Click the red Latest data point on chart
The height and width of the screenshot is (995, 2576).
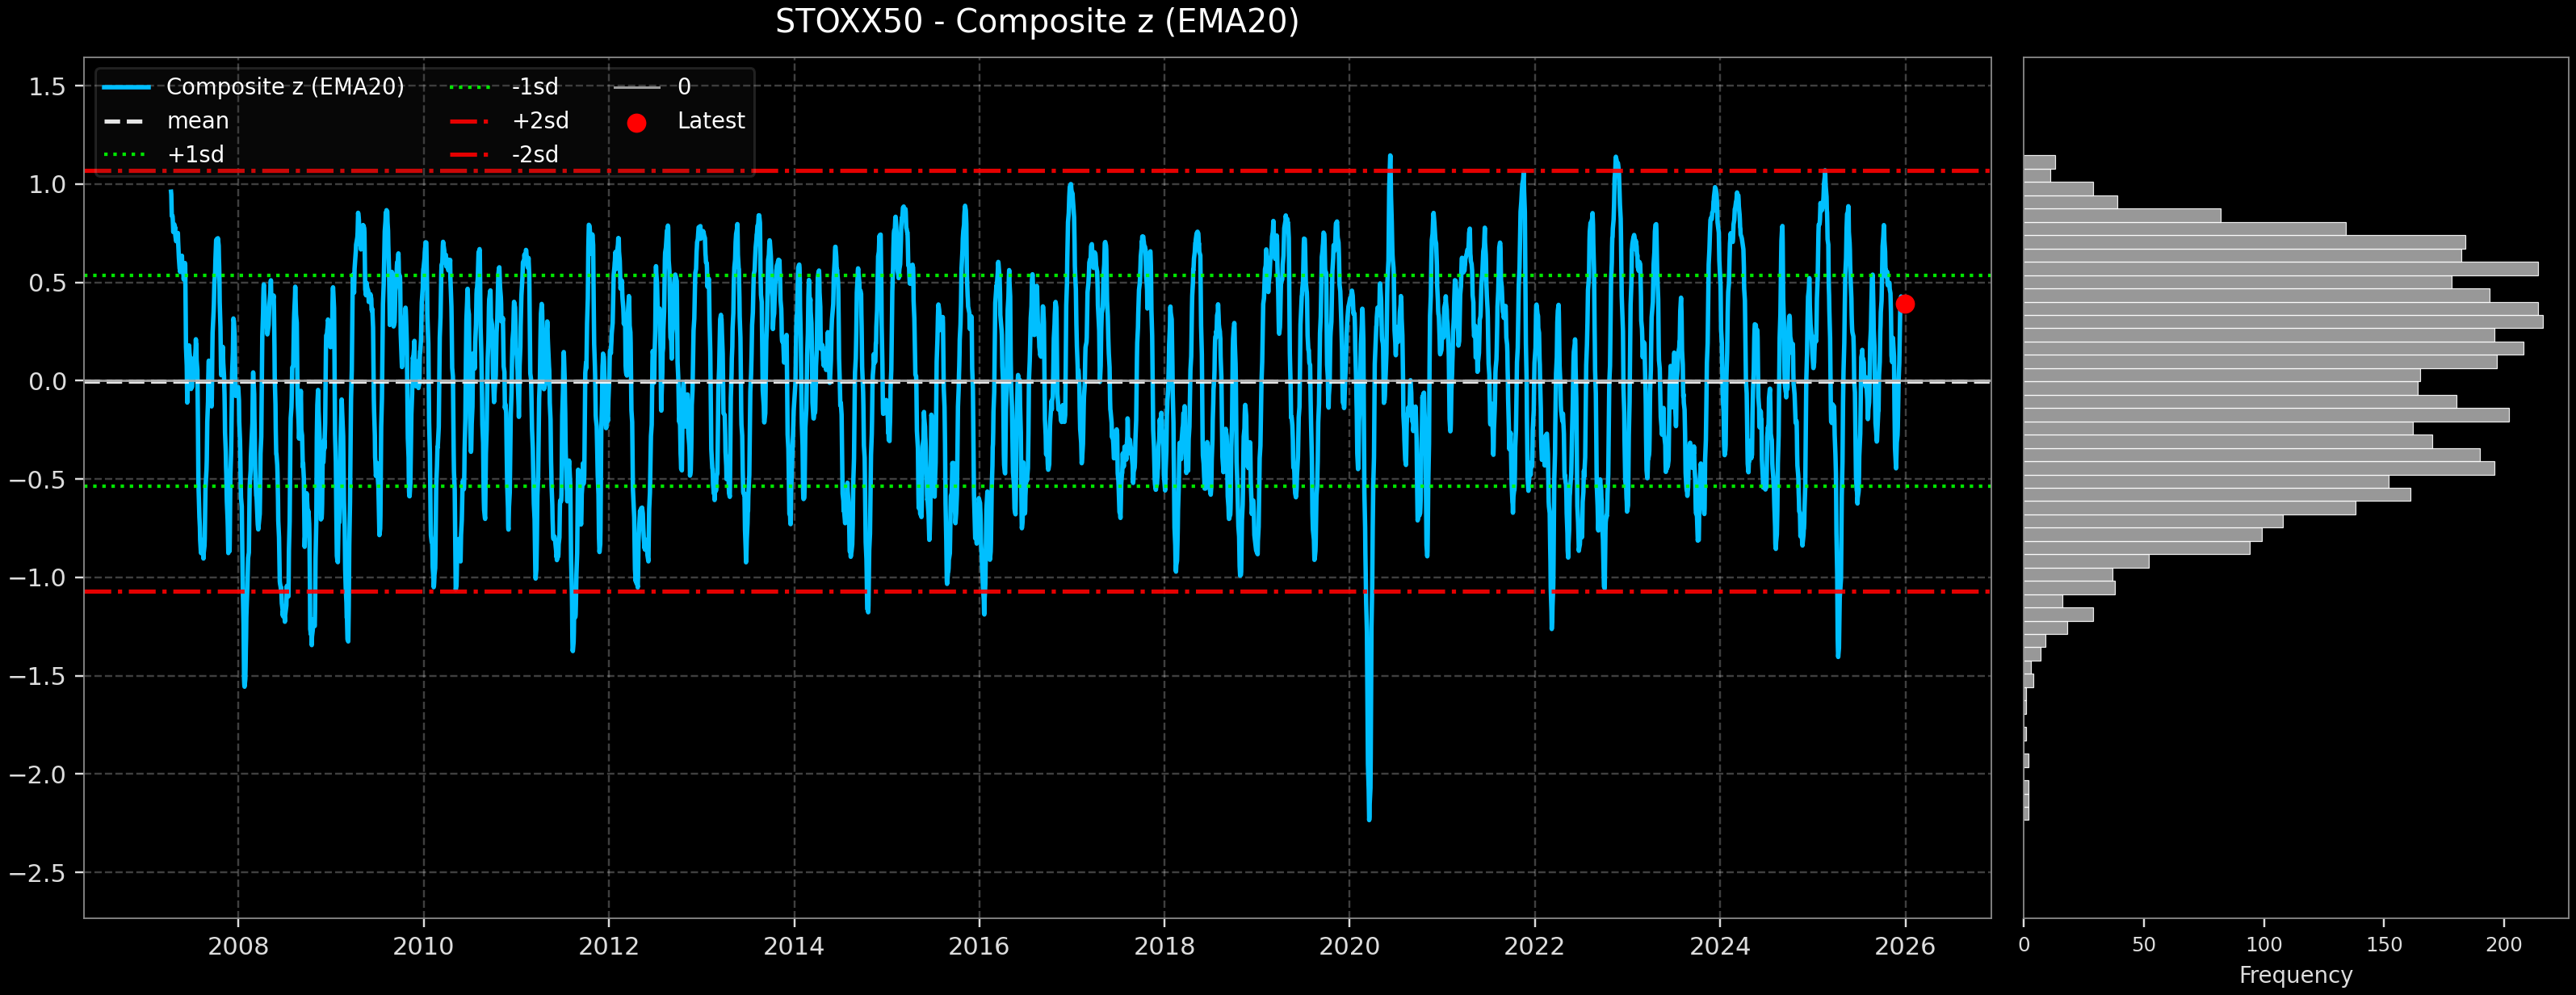pos(1905,305)
